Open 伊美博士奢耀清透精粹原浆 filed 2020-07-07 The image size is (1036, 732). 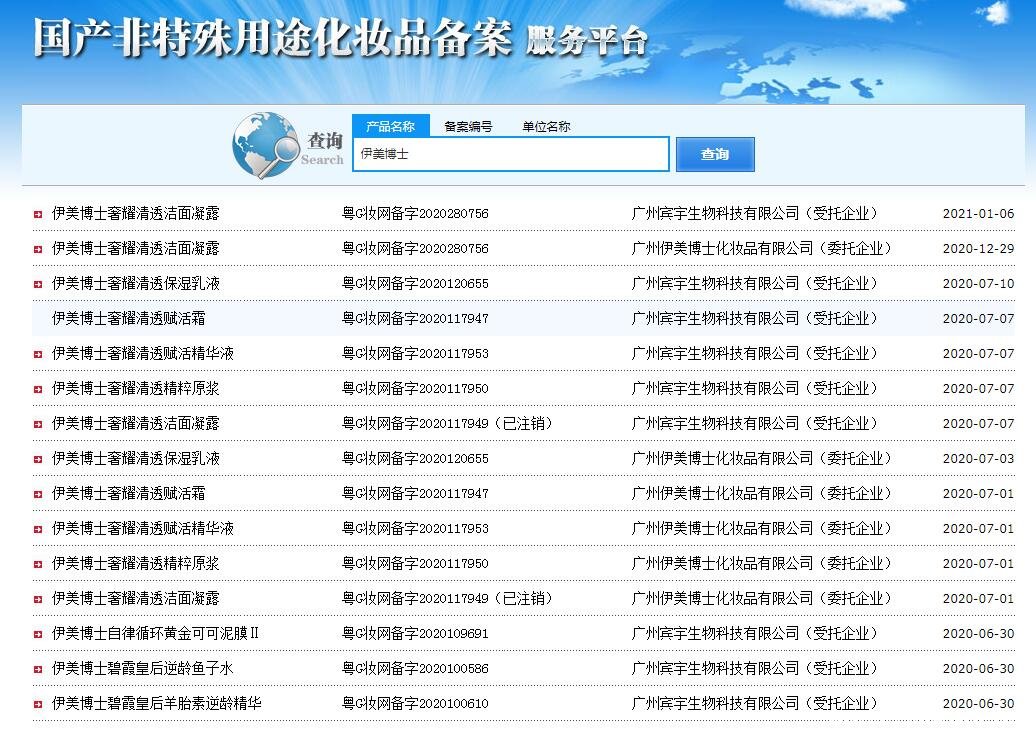click(135, 388)
